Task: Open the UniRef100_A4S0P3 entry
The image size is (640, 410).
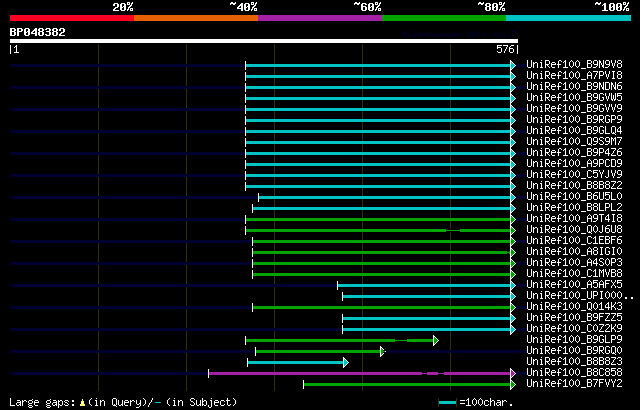Action: (574, 263)
